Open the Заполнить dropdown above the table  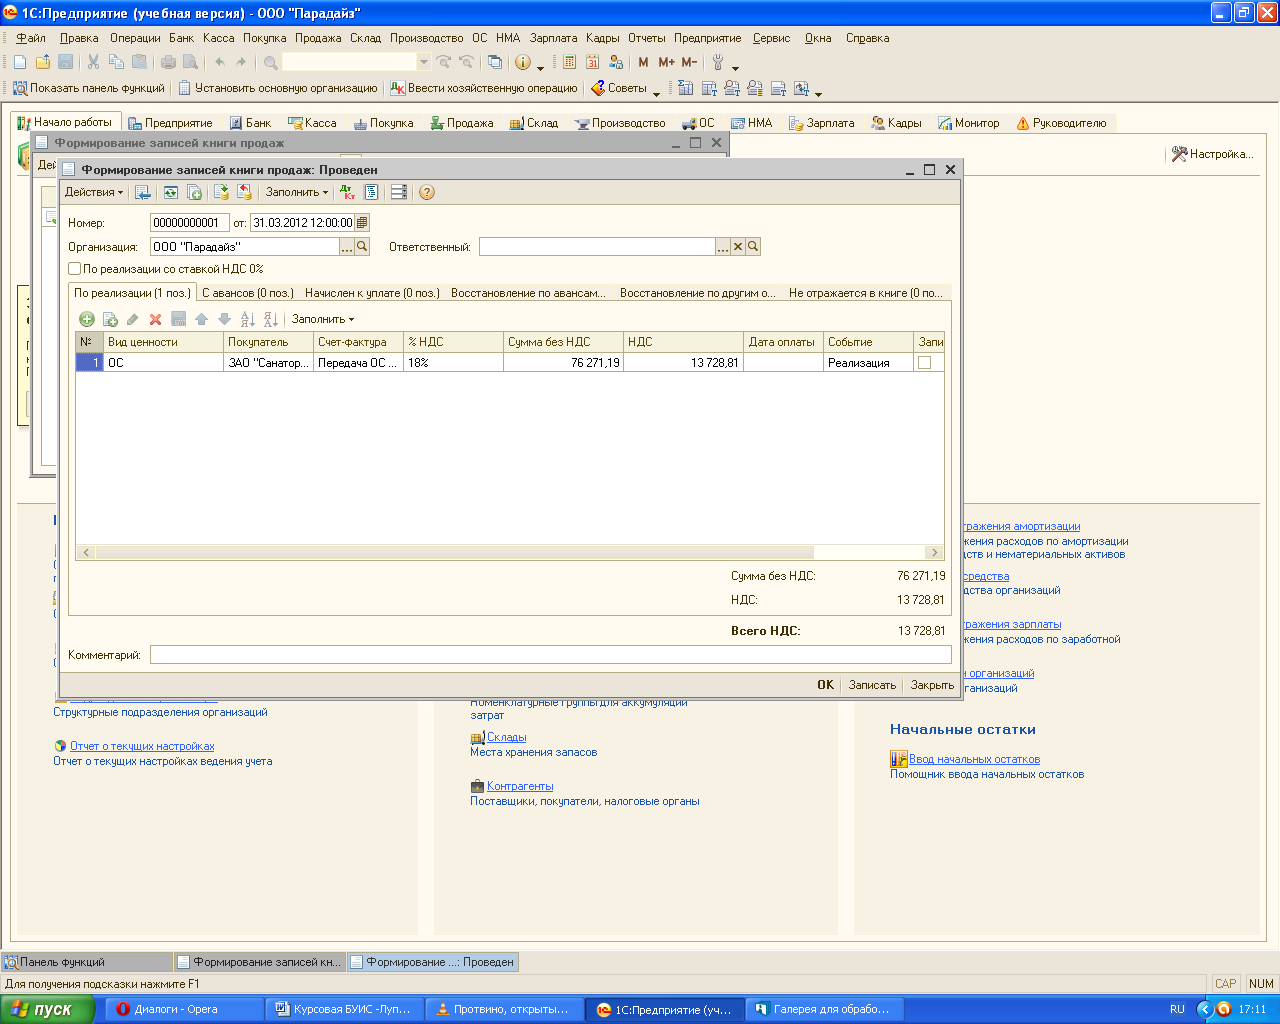[x=322, y=319]
